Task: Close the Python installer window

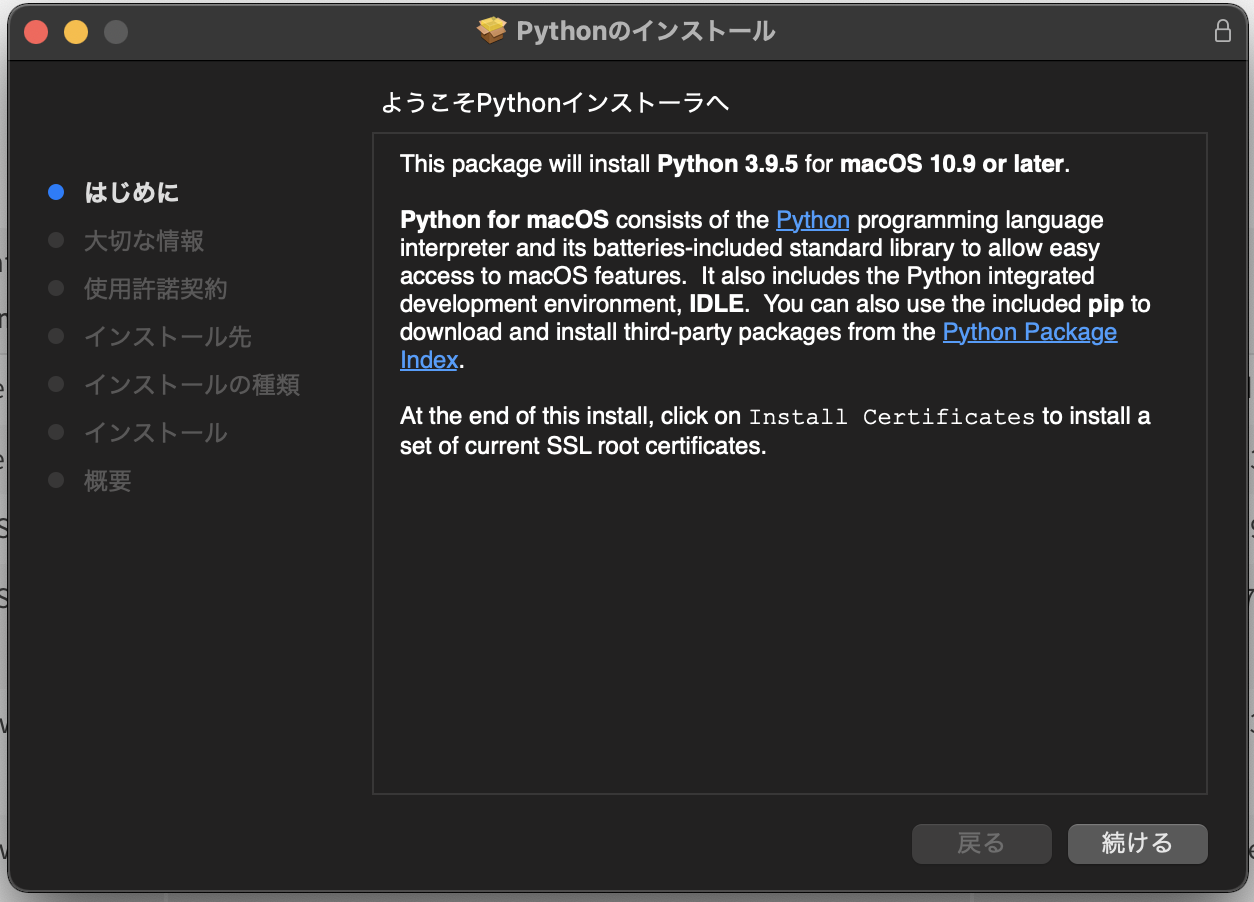Action: pos(36,32)
